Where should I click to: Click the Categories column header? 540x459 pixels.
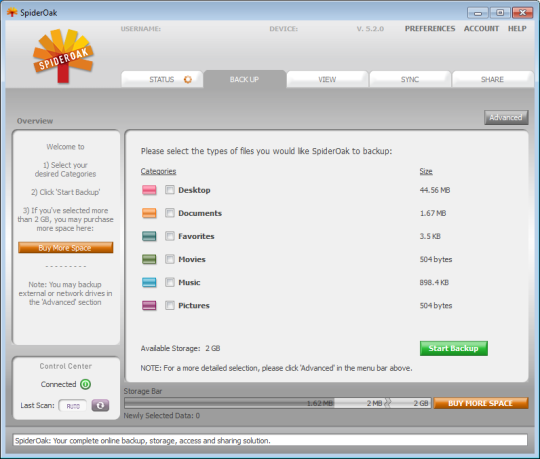pos(158,171)
